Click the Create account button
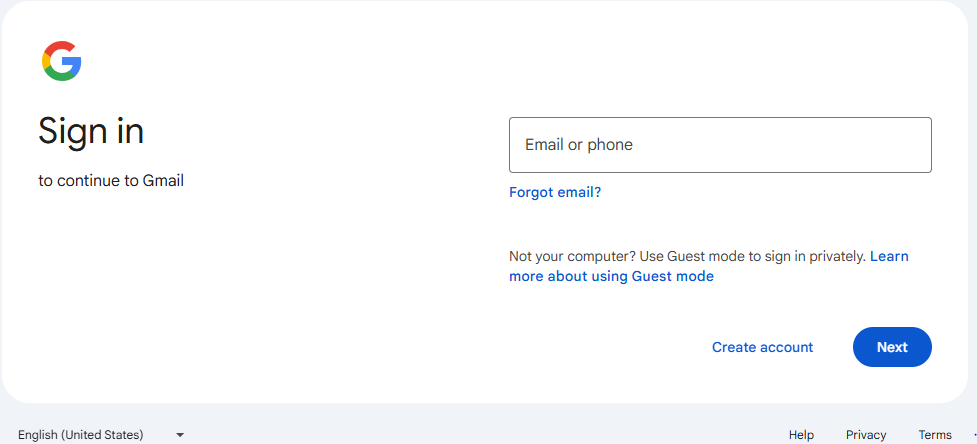 click(762, 347)
